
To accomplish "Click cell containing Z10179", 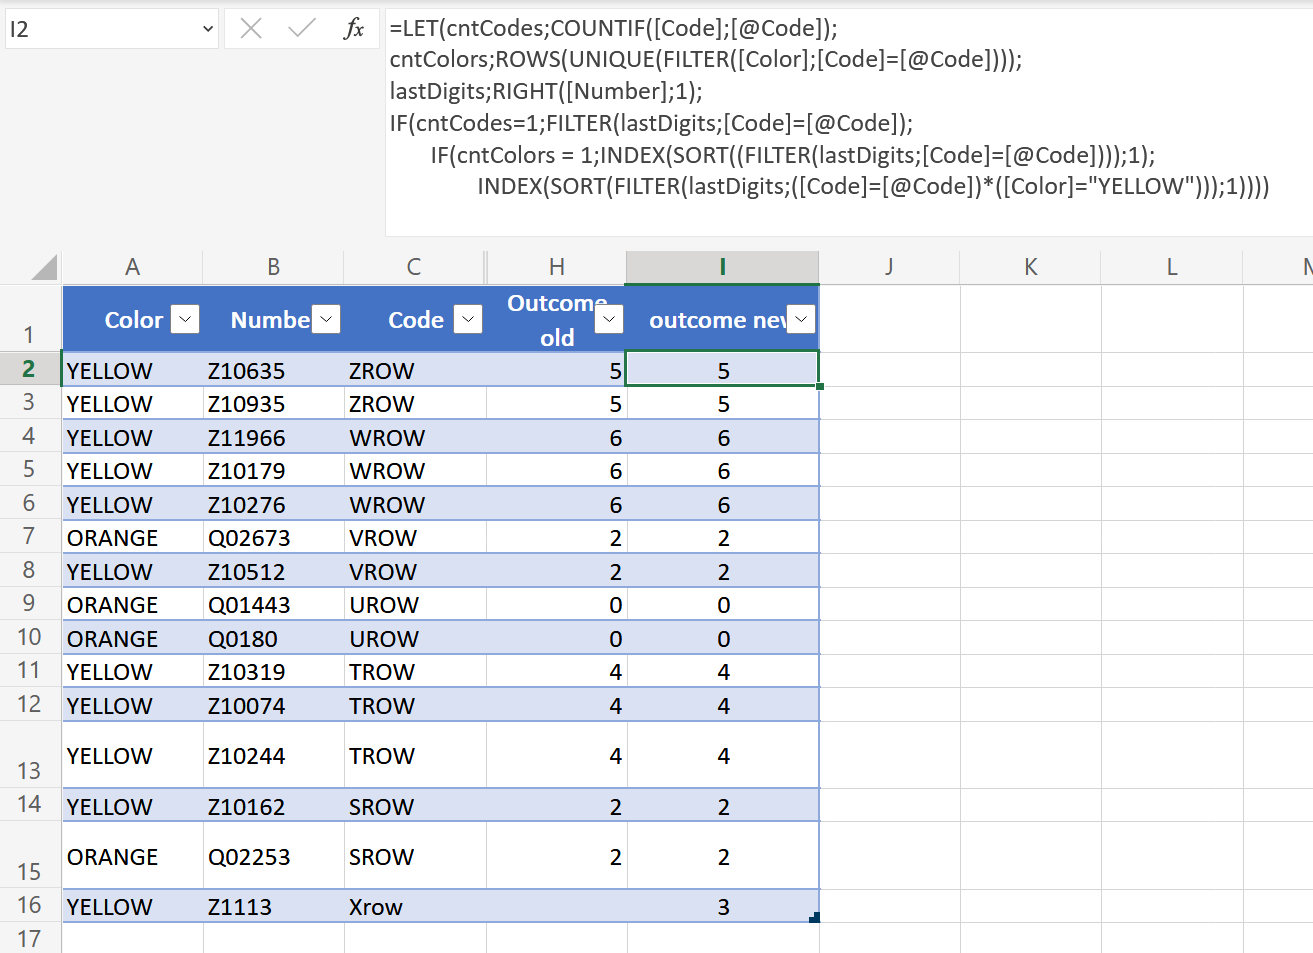I will click(273, 470).
